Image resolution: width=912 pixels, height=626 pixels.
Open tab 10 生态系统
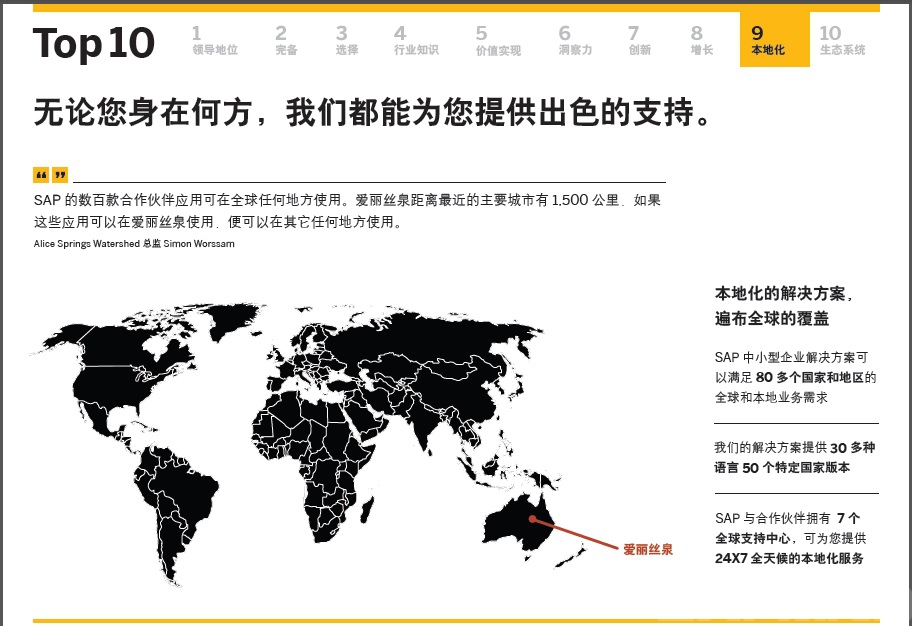[842, 40]
